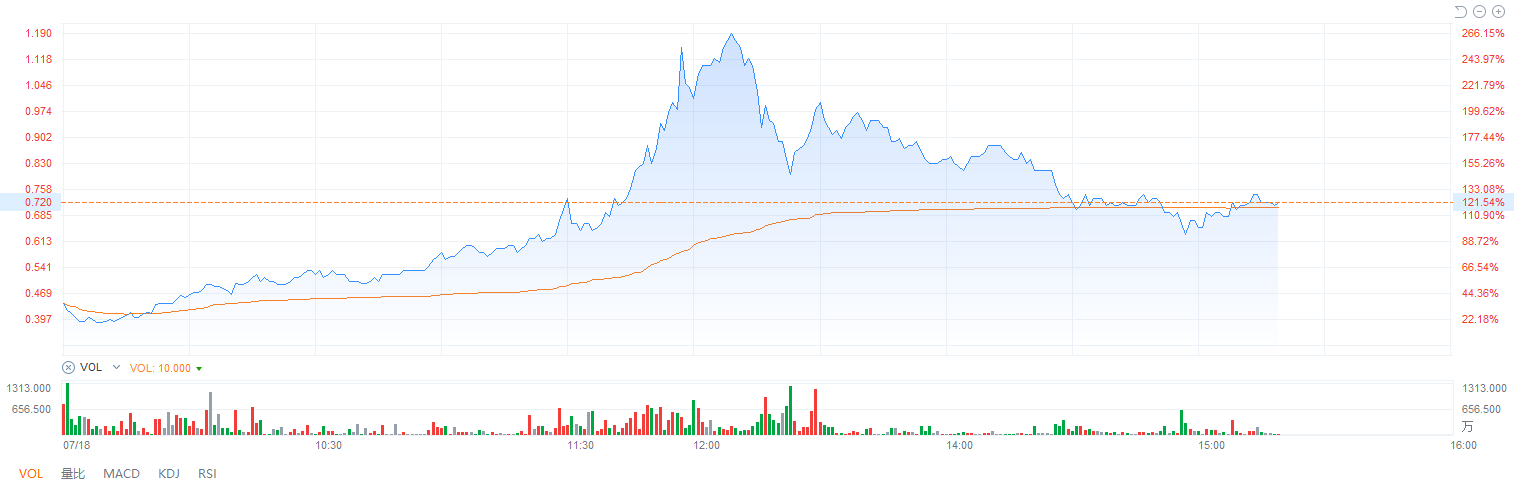Expand the VOL indicator dropdown chevron
The image size is (1514, 492).
point(116,367)
